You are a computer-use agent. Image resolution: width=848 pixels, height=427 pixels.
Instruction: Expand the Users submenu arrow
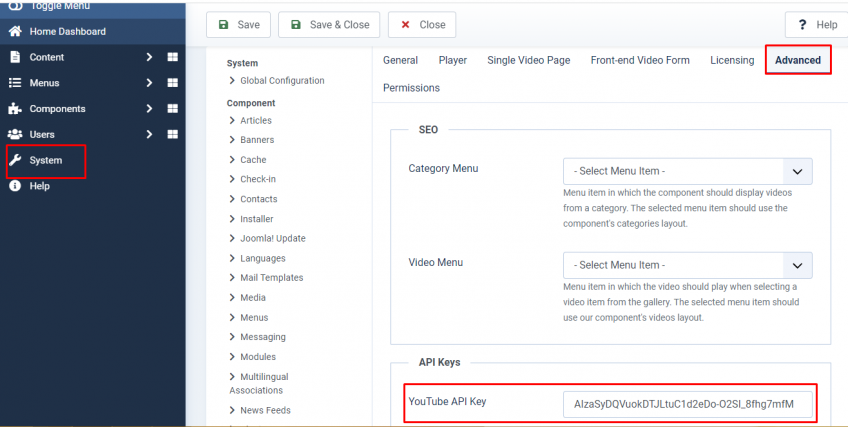(149, 134)
